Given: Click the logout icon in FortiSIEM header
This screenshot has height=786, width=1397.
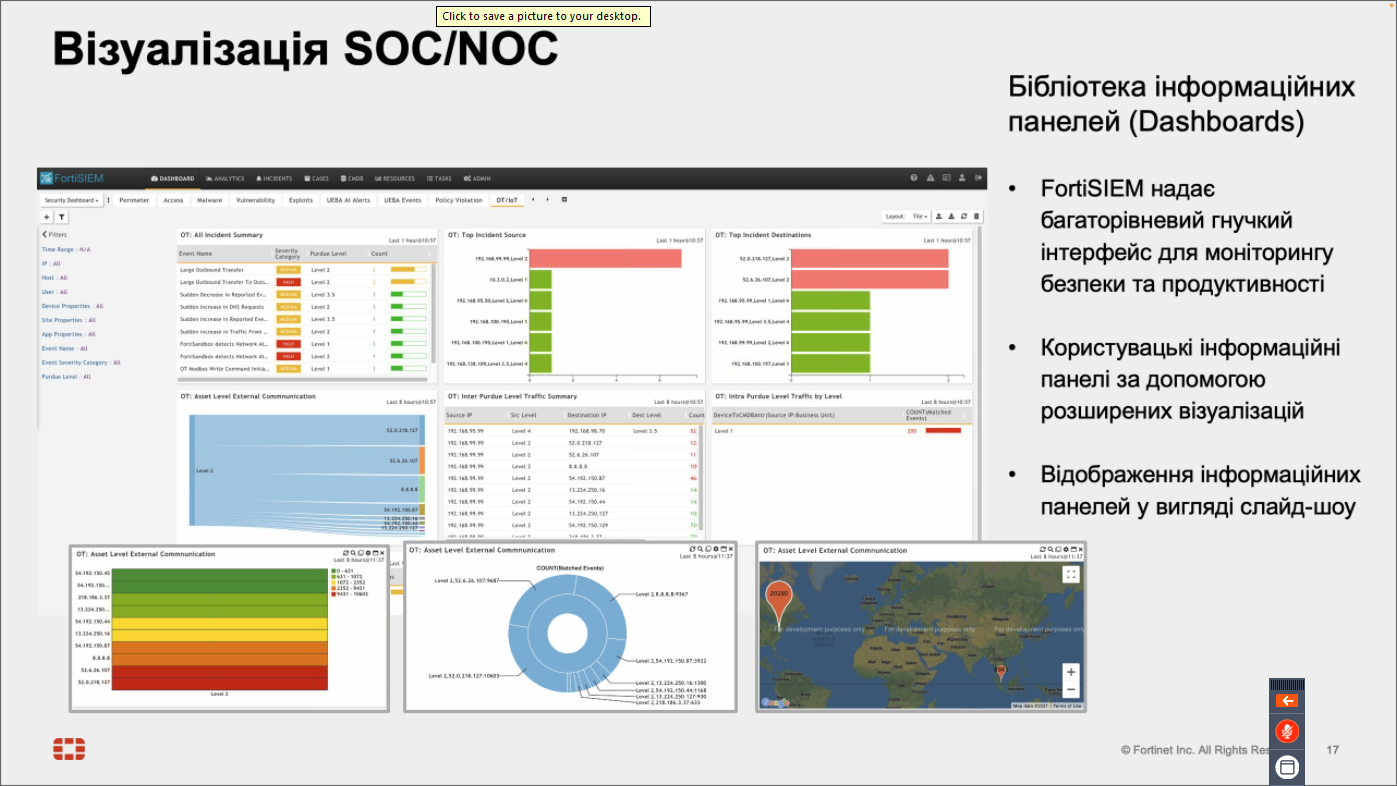Looking at the screenshot, I should click(x=978, y=178).
